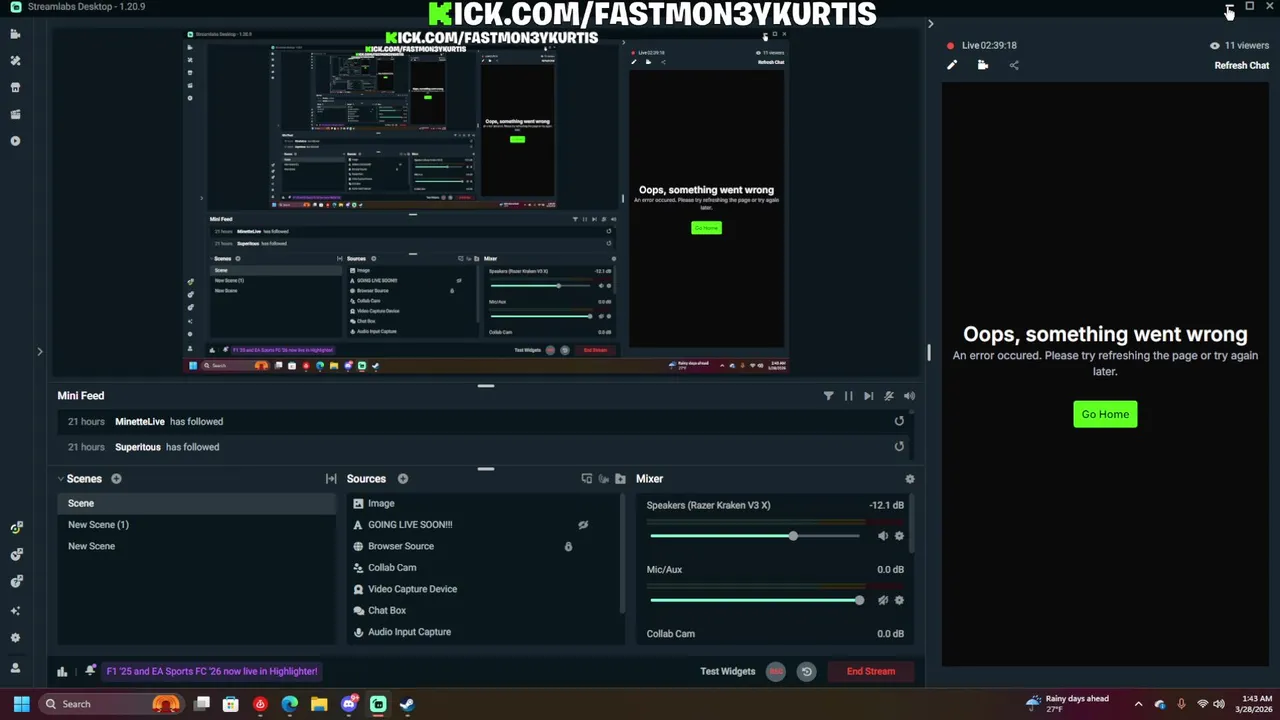The width and height of the screenshot is (1280, 720).
Task: Expand the left panel arrow beside preview
Action: point(40,351)
